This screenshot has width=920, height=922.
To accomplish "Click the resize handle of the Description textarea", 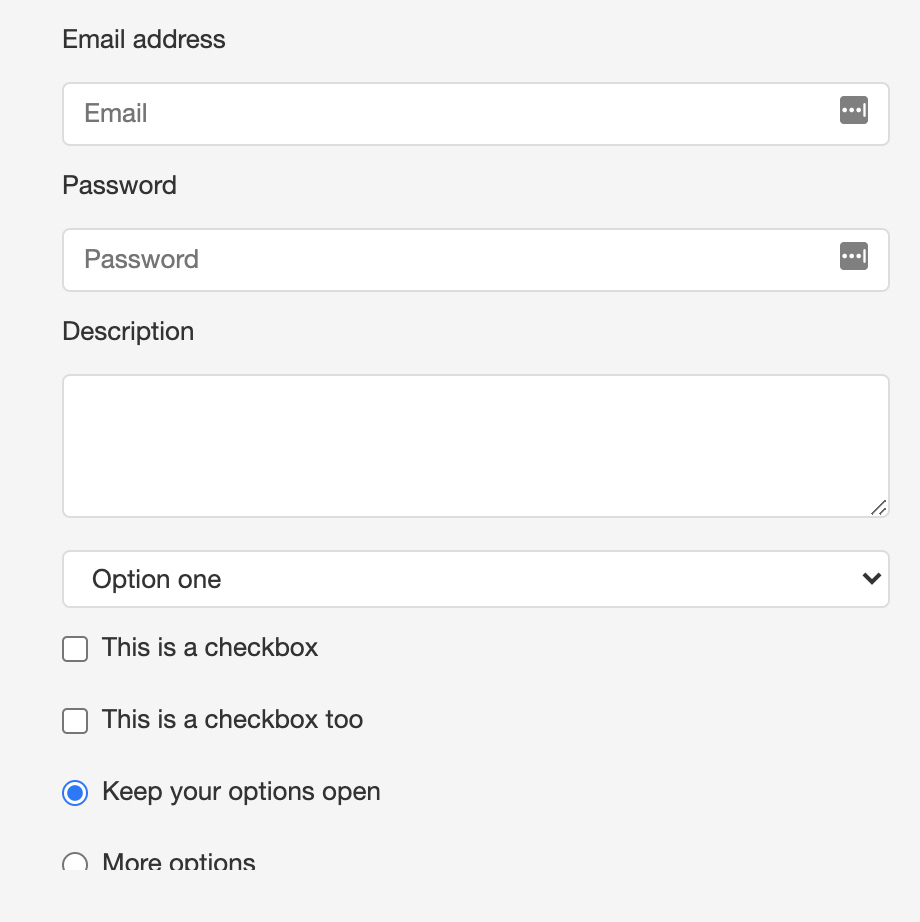I will [879, 508].
